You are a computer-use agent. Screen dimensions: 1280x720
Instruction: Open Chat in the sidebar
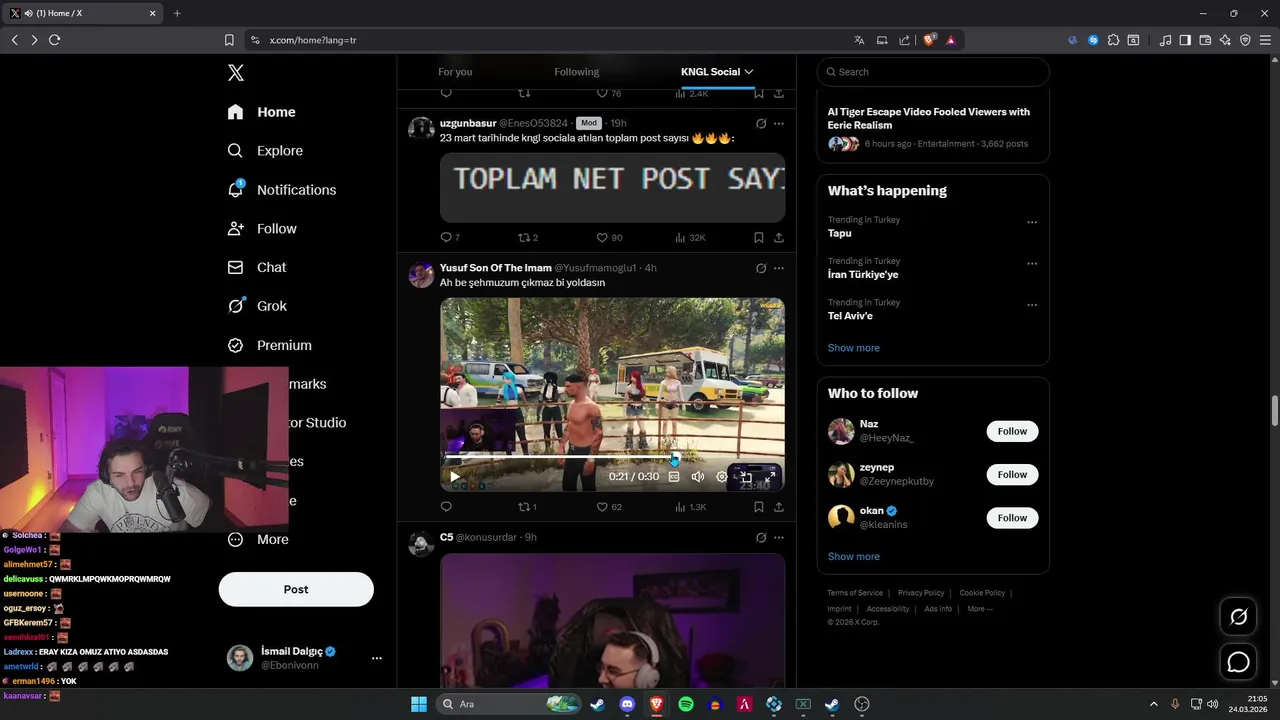pyautogui.click(x=256, y=268)
